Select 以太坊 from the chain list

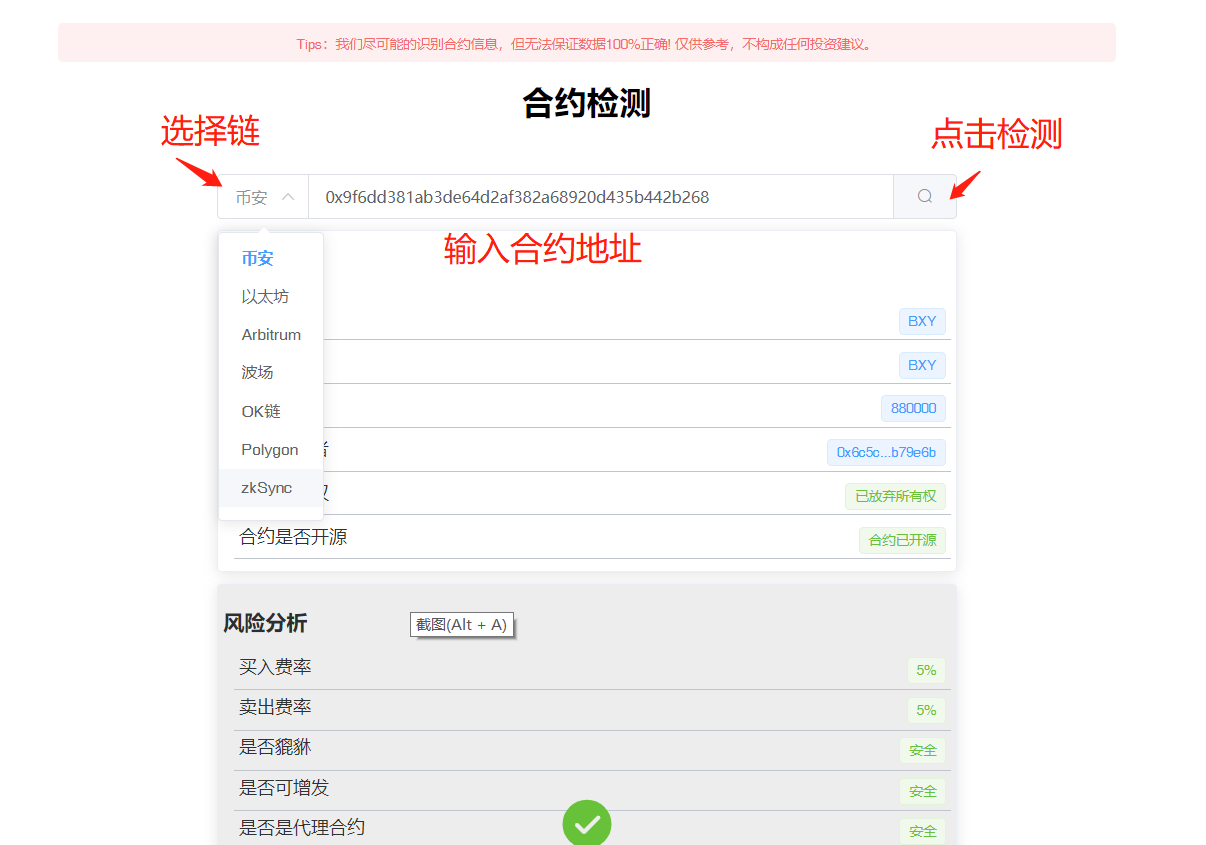tap(265, 297)
